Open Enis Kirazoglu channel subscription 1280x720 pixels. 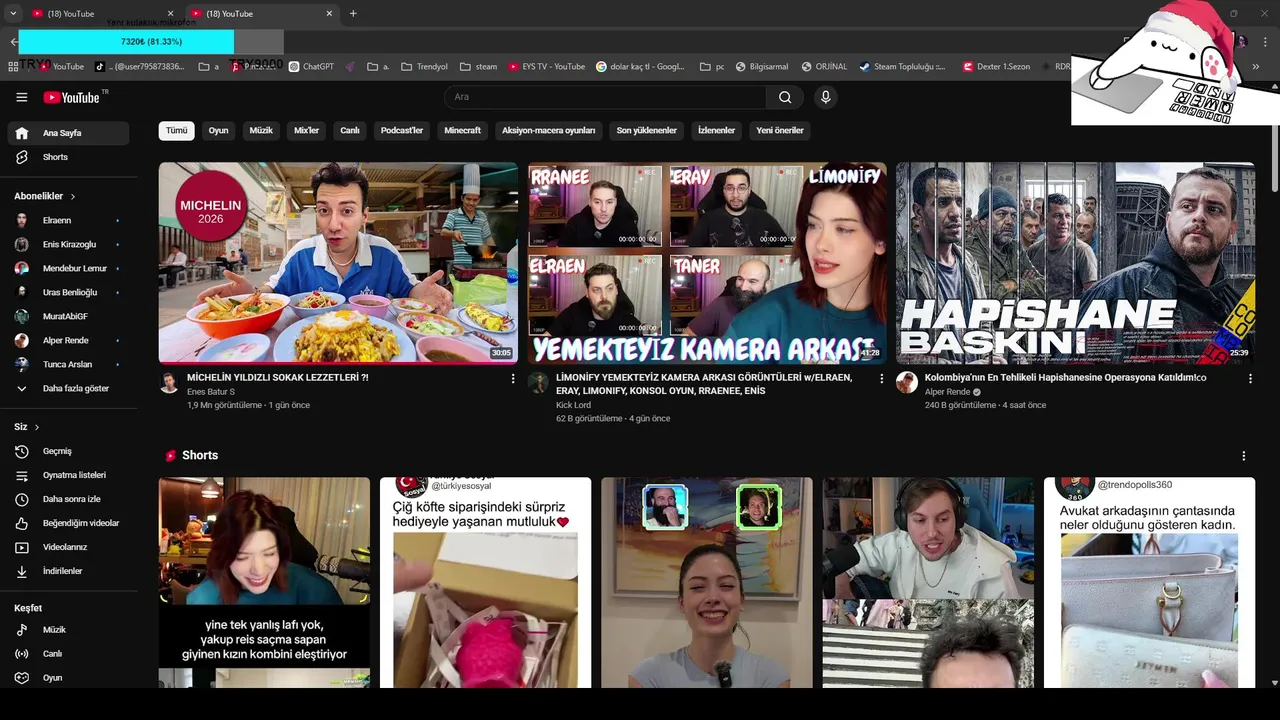pyautogui.click(x=68, y=244)
